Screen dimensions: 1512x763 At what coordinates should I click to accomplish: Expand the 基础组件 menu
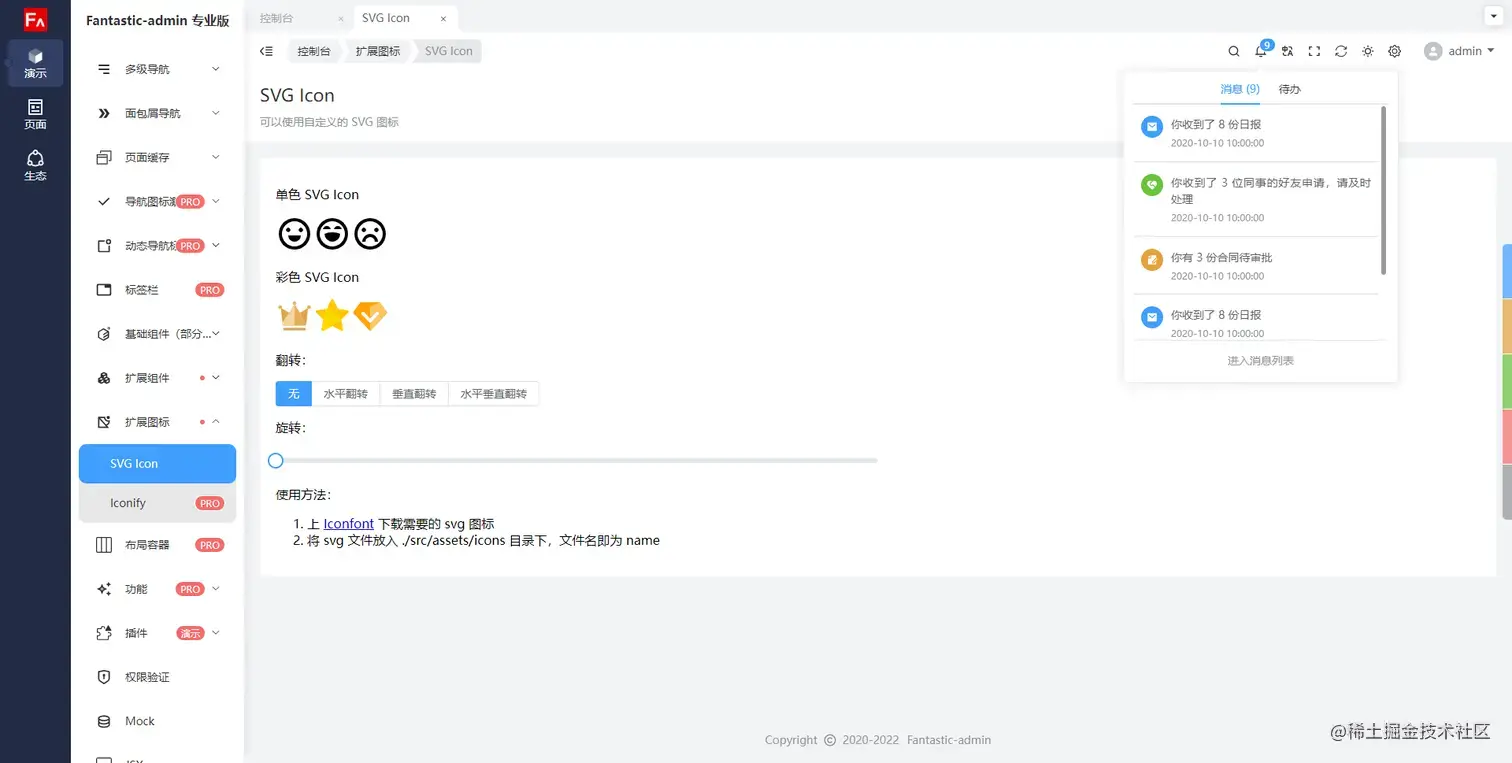point(158,334)
